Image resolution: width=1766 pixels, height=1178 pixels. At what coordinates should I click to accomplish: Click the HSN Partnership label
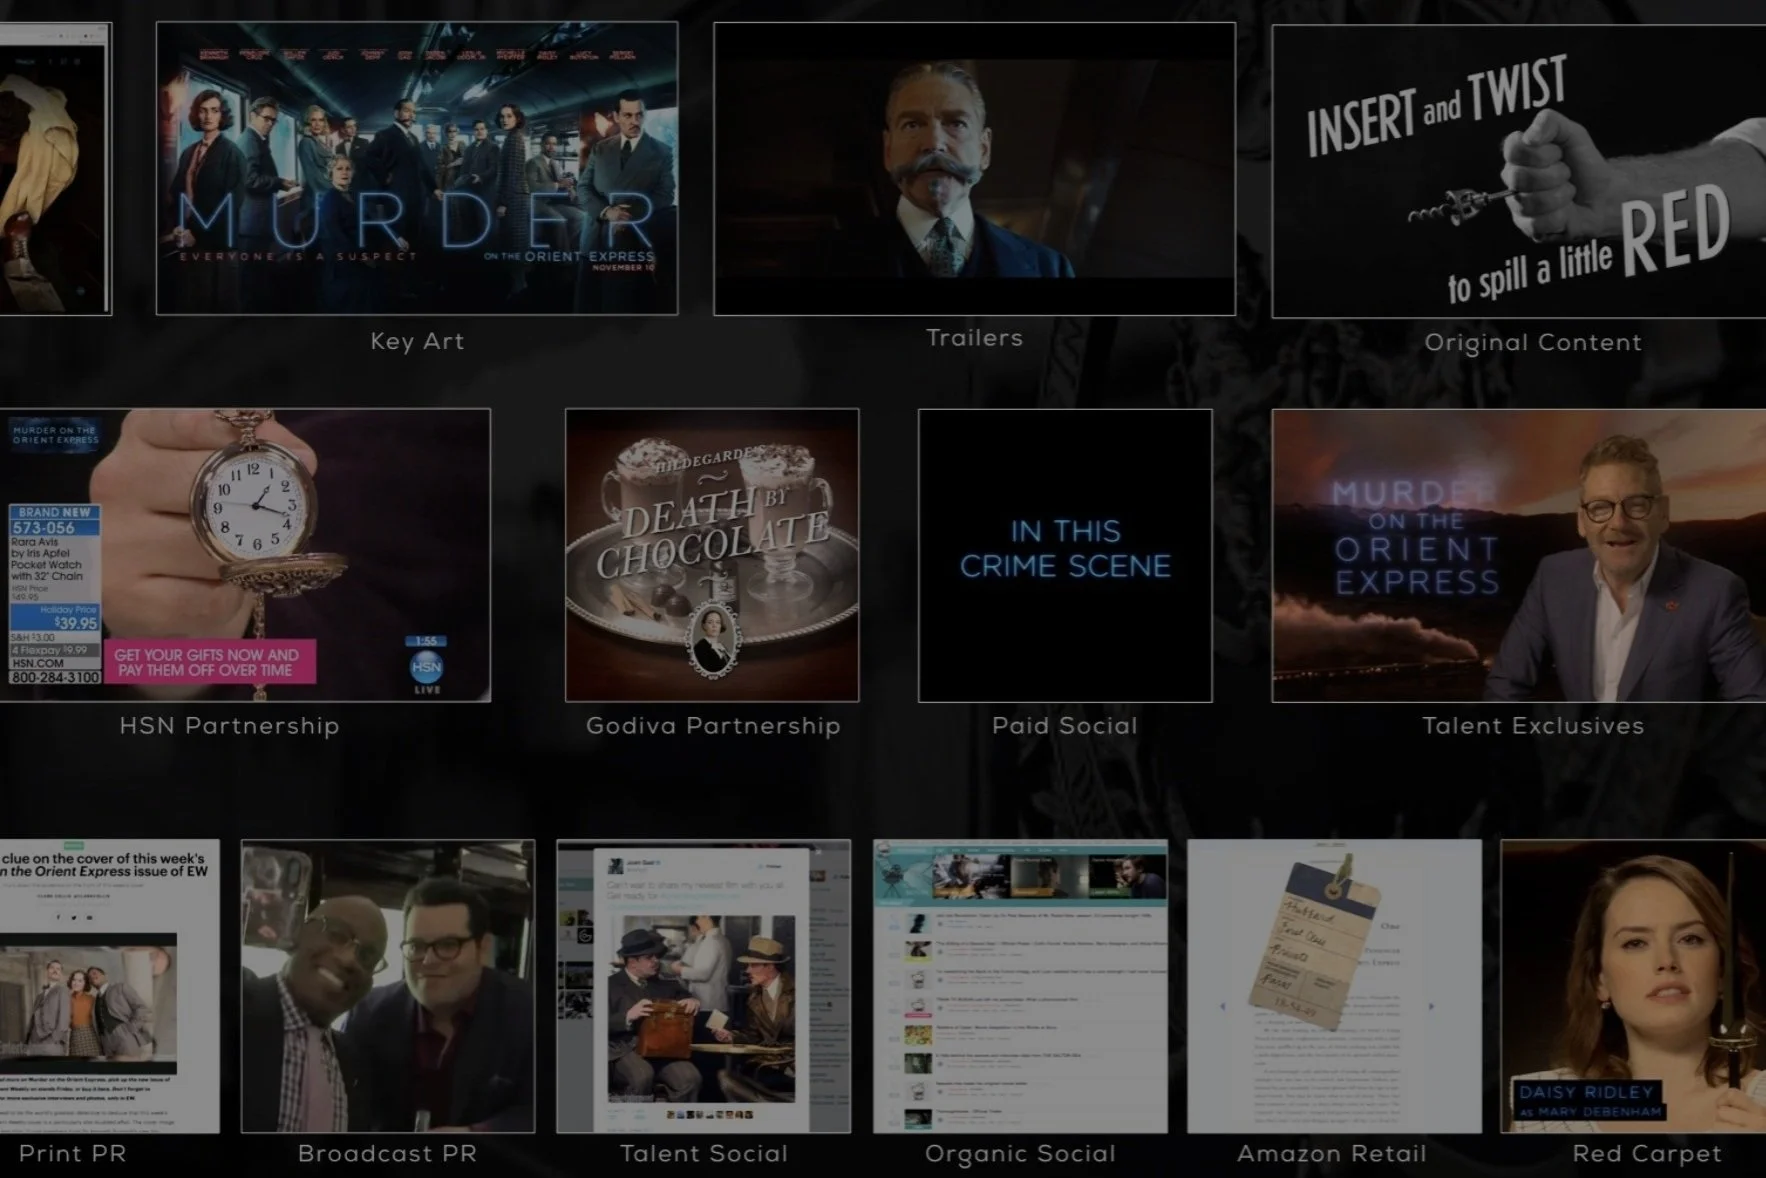click(x=229, y=726)
